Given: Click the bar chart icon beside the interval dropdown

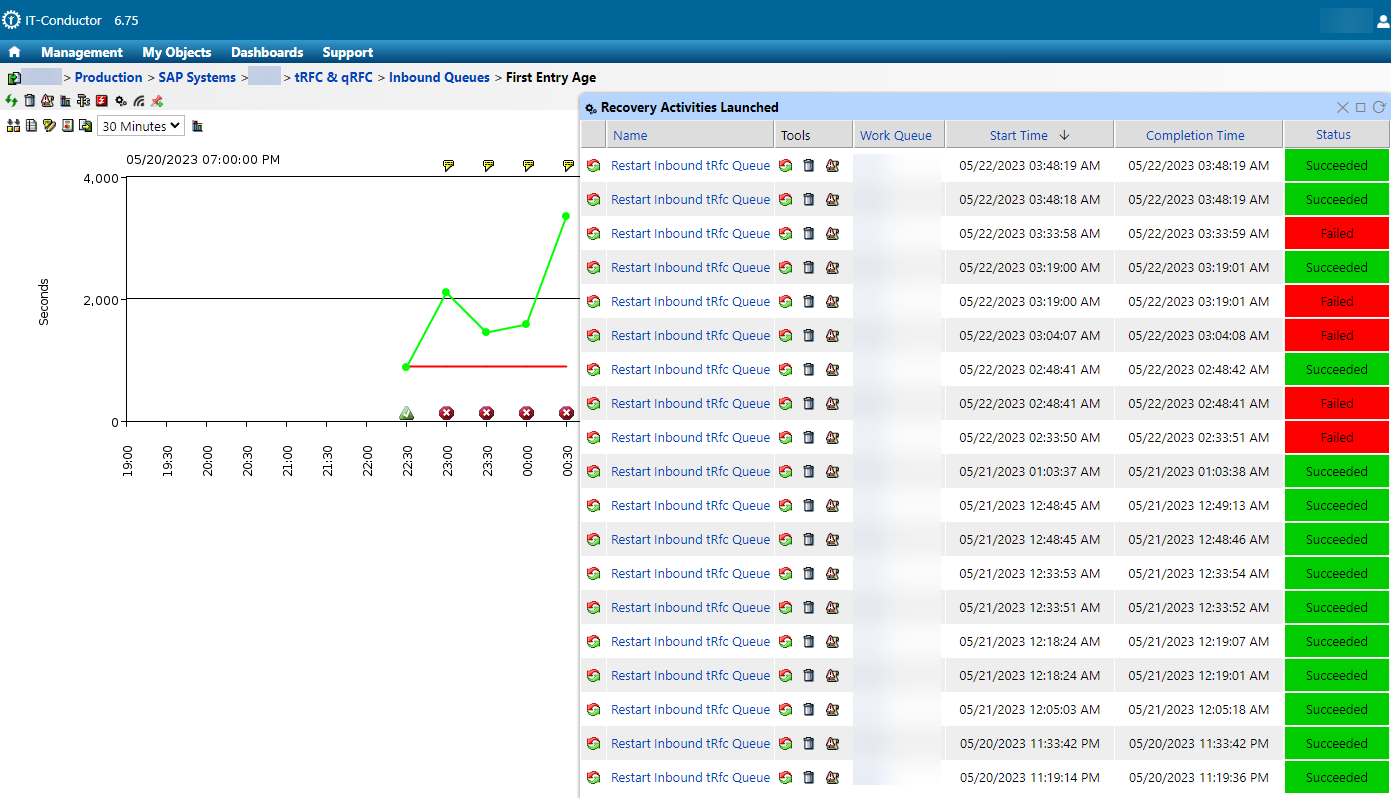Looking at the screenshot, I should pyautogui.click(x=198, y=126).
